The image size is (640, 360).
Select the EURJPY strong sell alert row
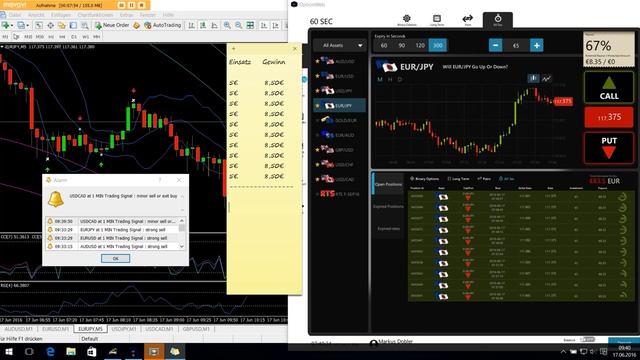113,230
